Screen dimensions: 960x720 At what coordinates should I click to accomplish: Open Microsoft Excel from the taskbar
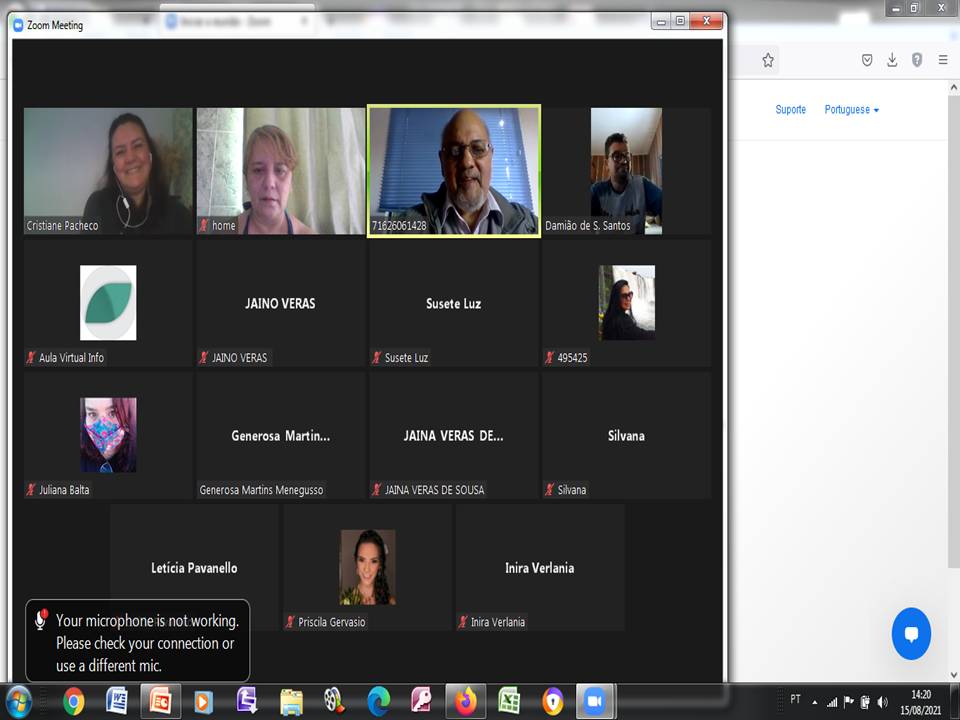(509, 702)
